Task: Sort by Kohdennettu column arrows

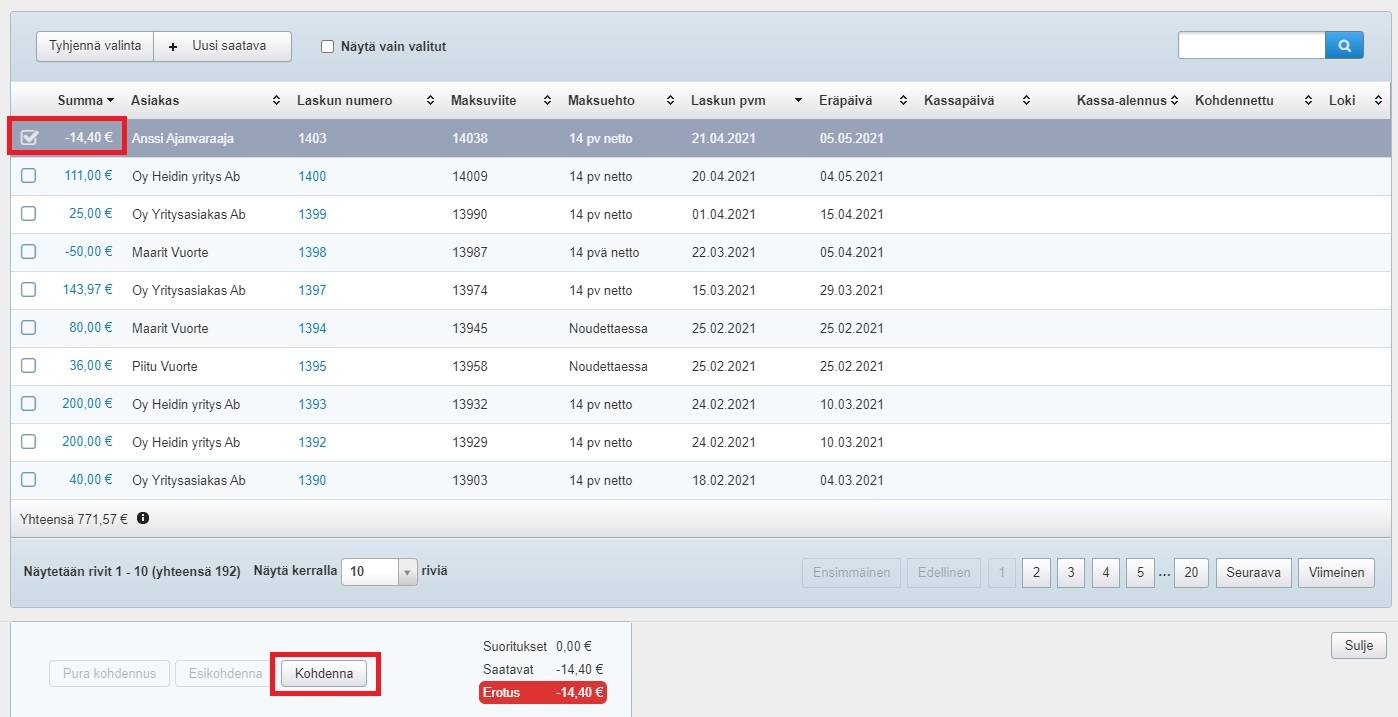Action: 1307,101
